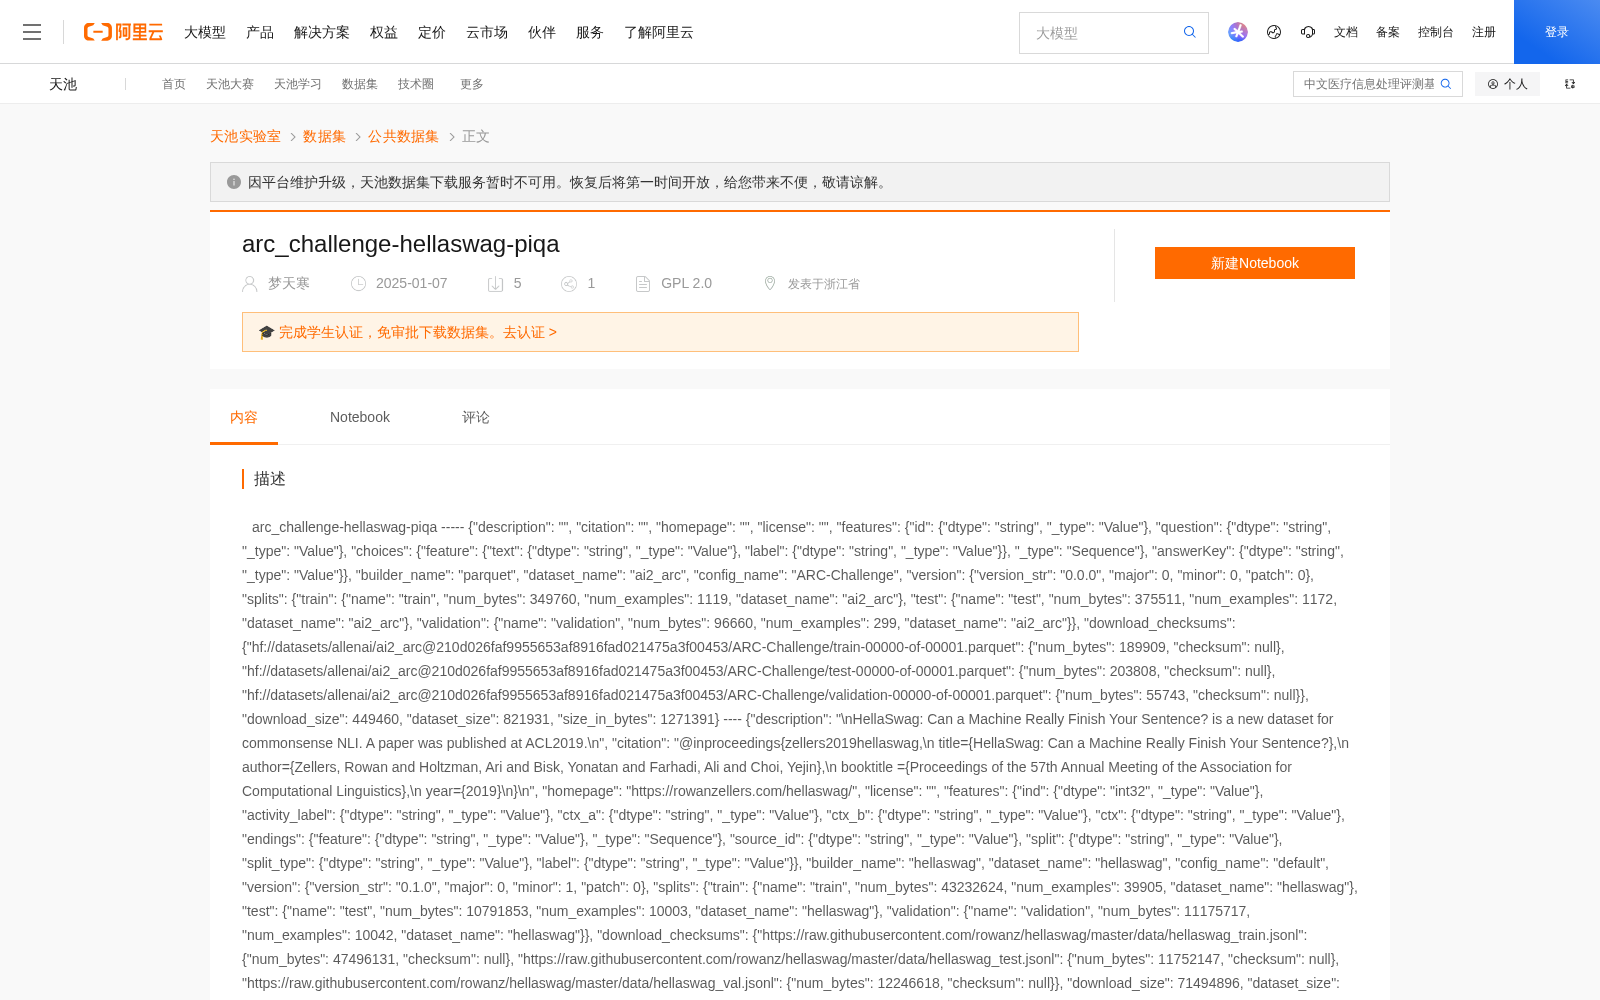Go to the 阿里云 logo homepage
The width and height of the screenshot is (1600, 1000).
coord(123,32)
